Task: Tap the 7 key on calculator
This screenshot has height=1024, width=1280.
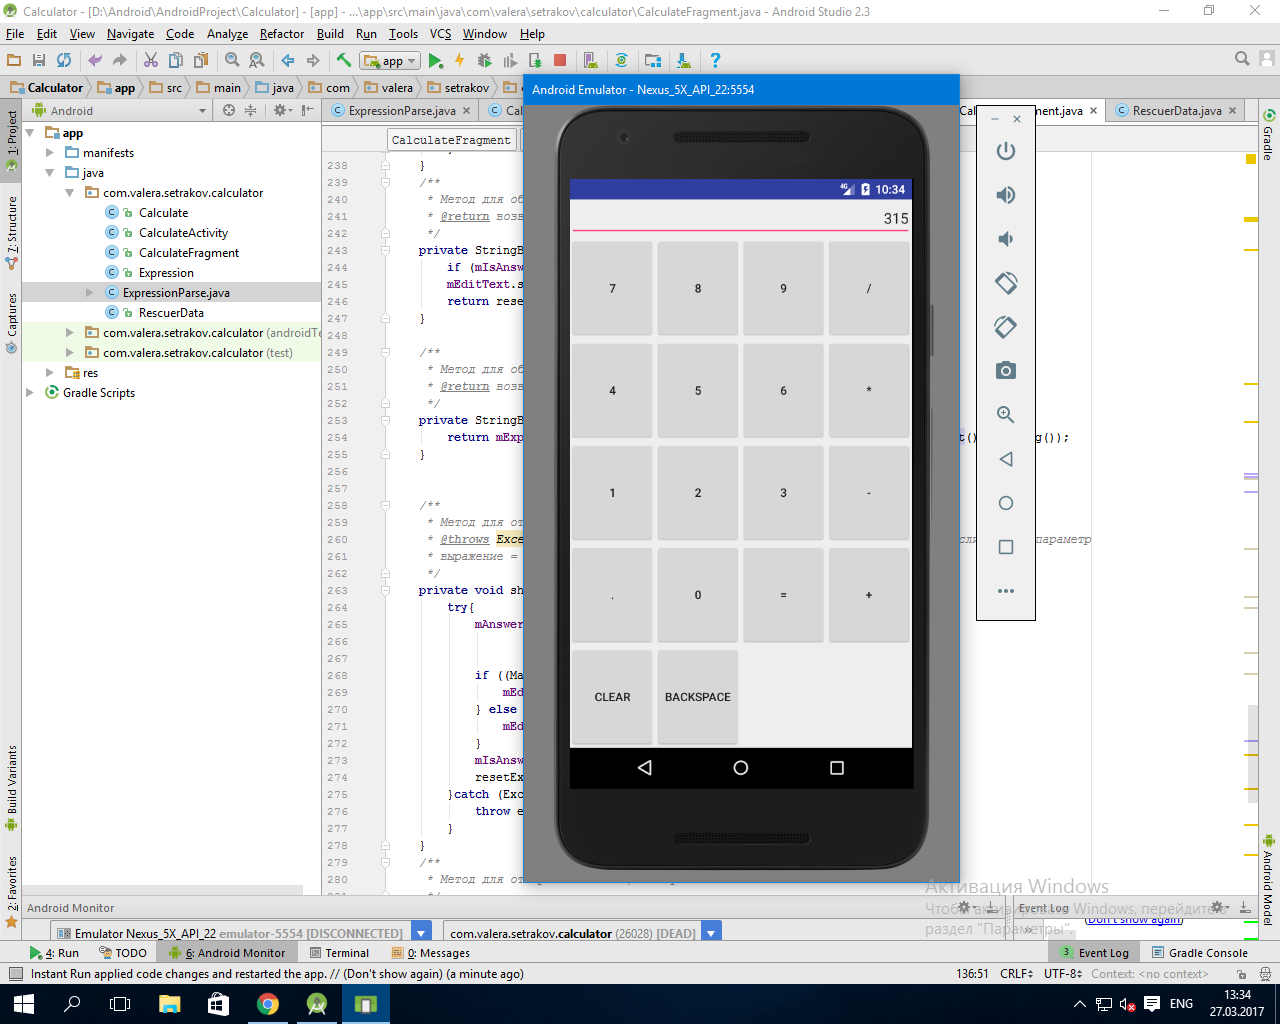Action: click(612, 288)
